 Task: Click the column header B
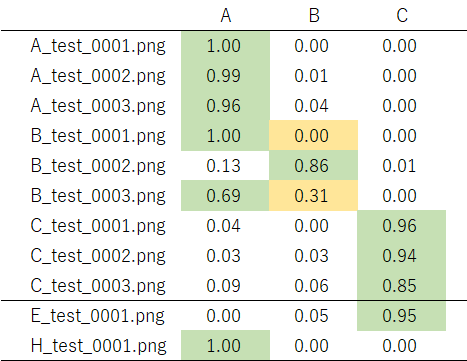pos(314,15)
